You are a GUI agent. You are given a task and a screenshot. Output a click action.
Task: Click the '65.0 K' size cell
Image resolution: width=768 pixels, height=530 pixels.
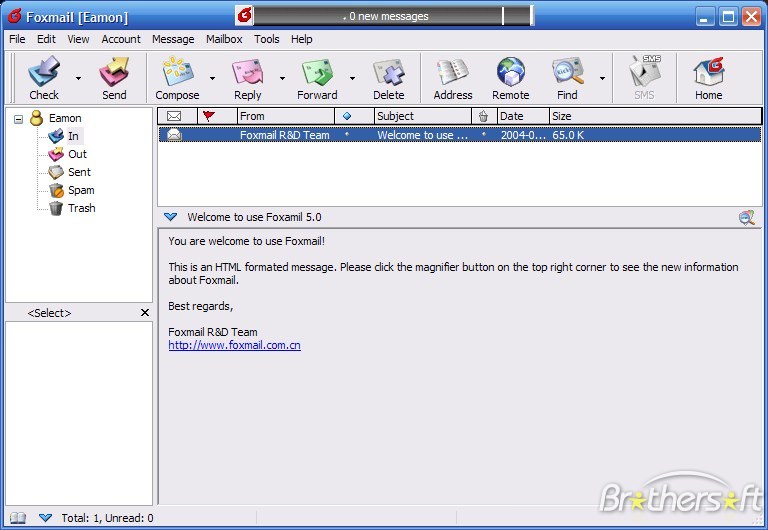click(568, 135)
